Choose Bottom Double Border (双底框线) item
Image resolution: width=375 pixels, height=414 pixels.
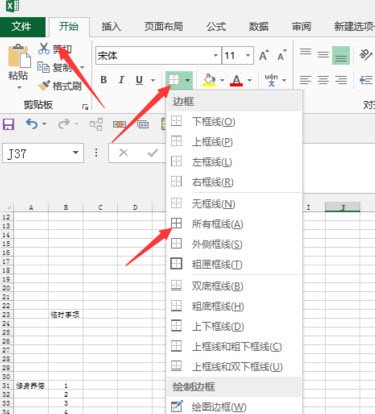click(234, 286)
